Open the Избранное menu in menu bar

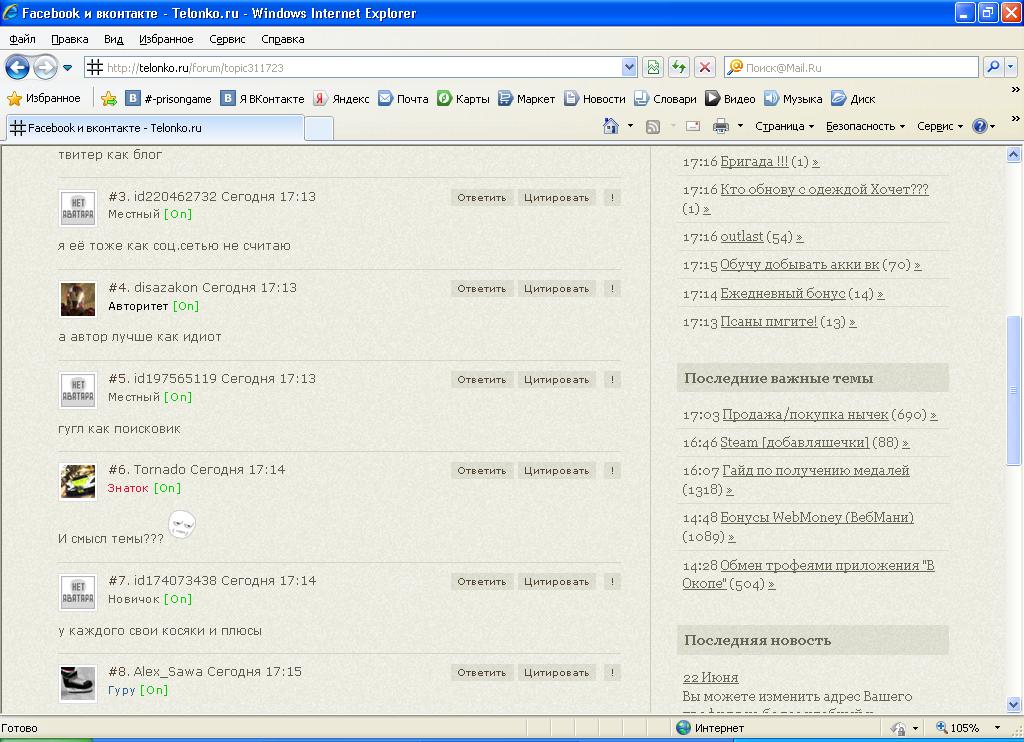[166, 39]
